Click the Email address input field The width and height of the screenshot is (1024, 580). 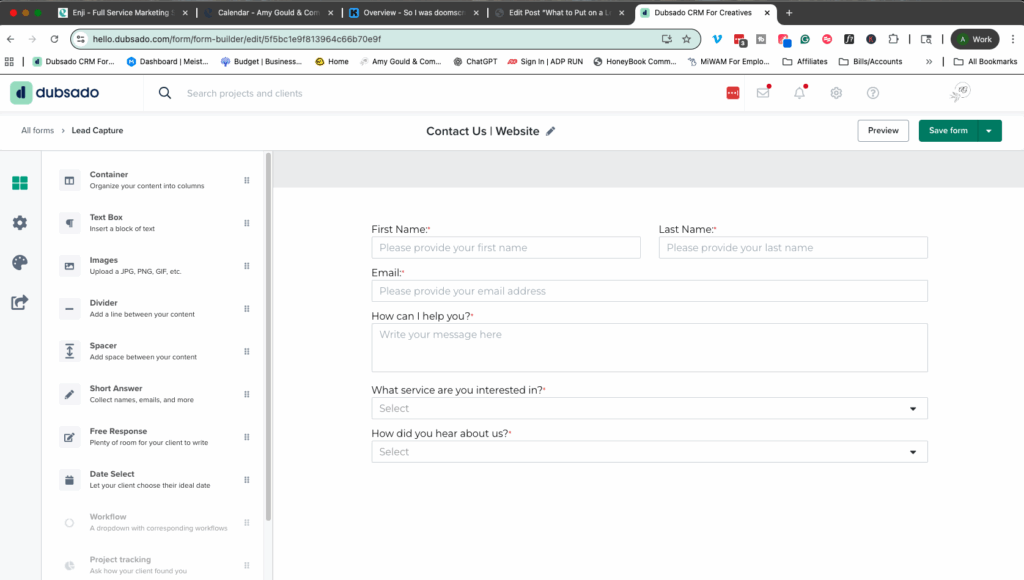tap(649, 291)
